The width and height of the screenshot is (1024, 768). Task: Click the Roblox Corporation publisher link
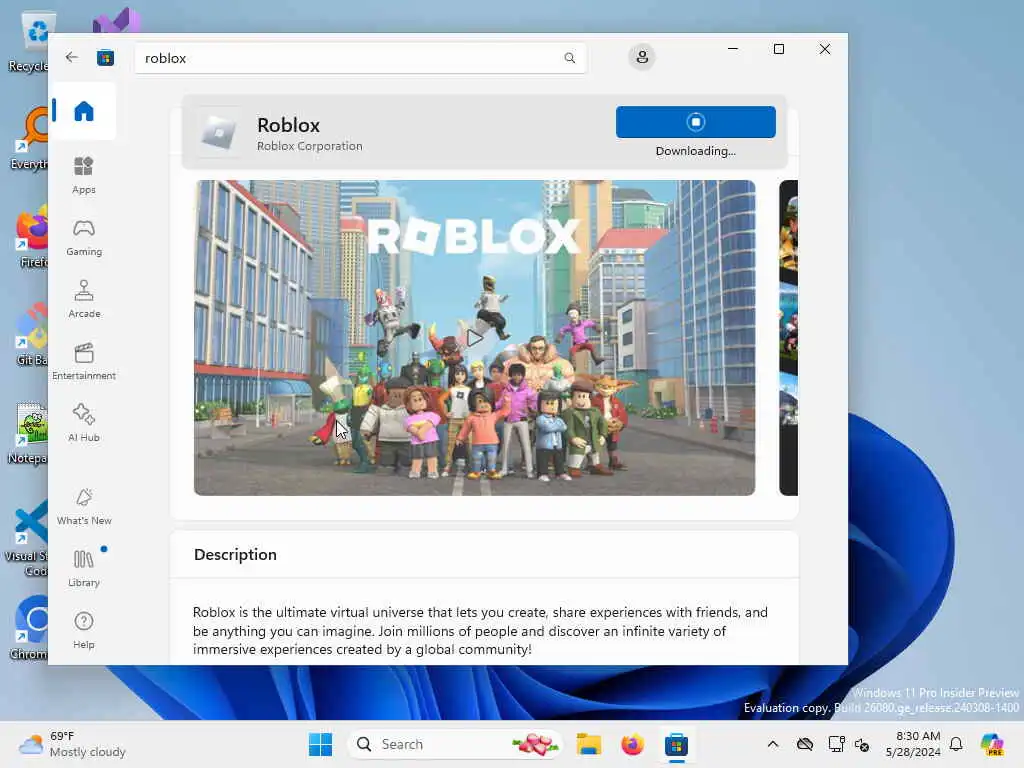(x=310, y=146)
